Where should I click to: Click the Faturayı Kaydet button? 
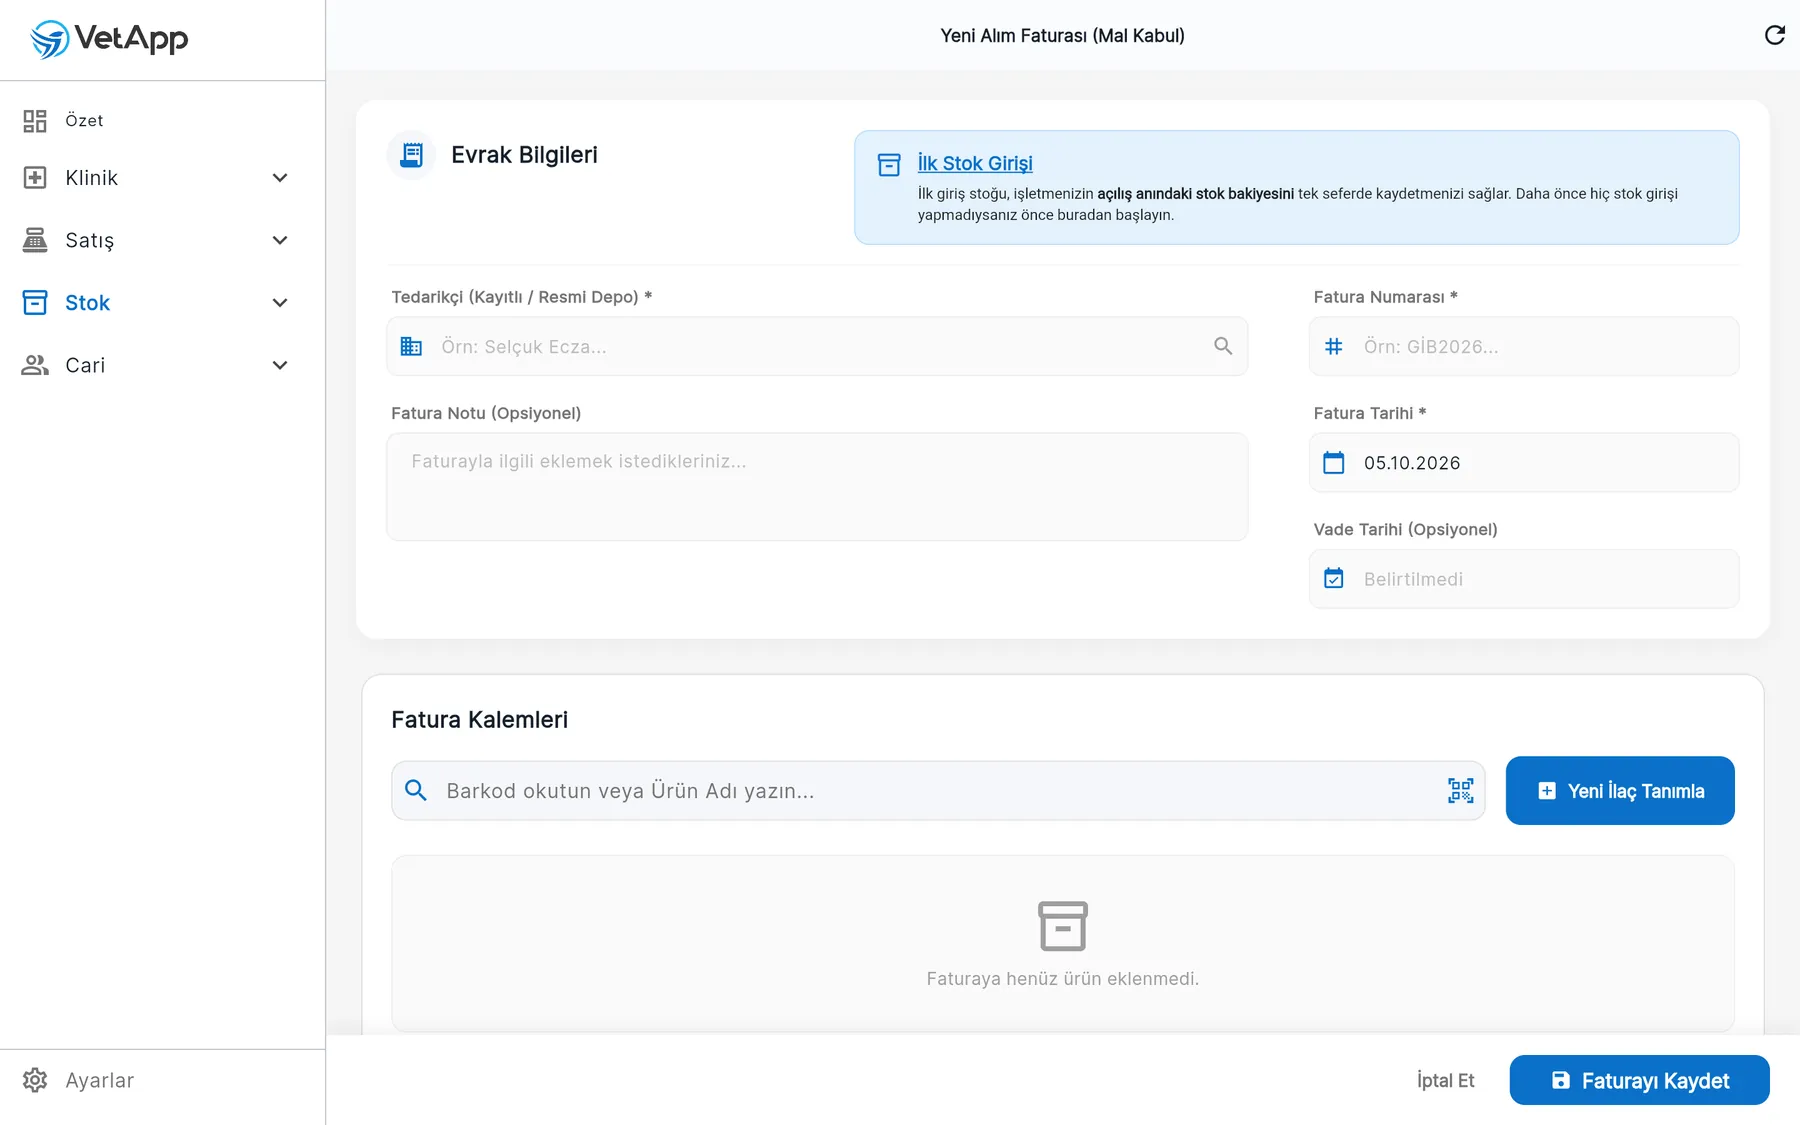1640,1080
